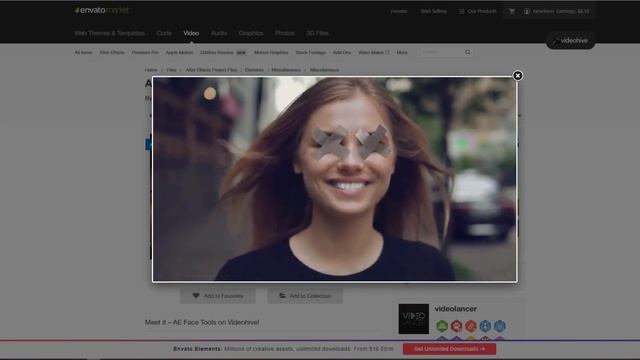Select the Video category tab
Screen dimensions: 640x360
[191, 33]
